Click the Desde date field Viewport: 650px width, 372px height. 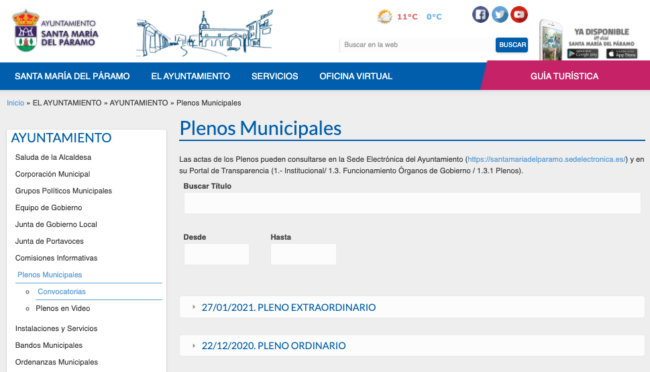216,254
